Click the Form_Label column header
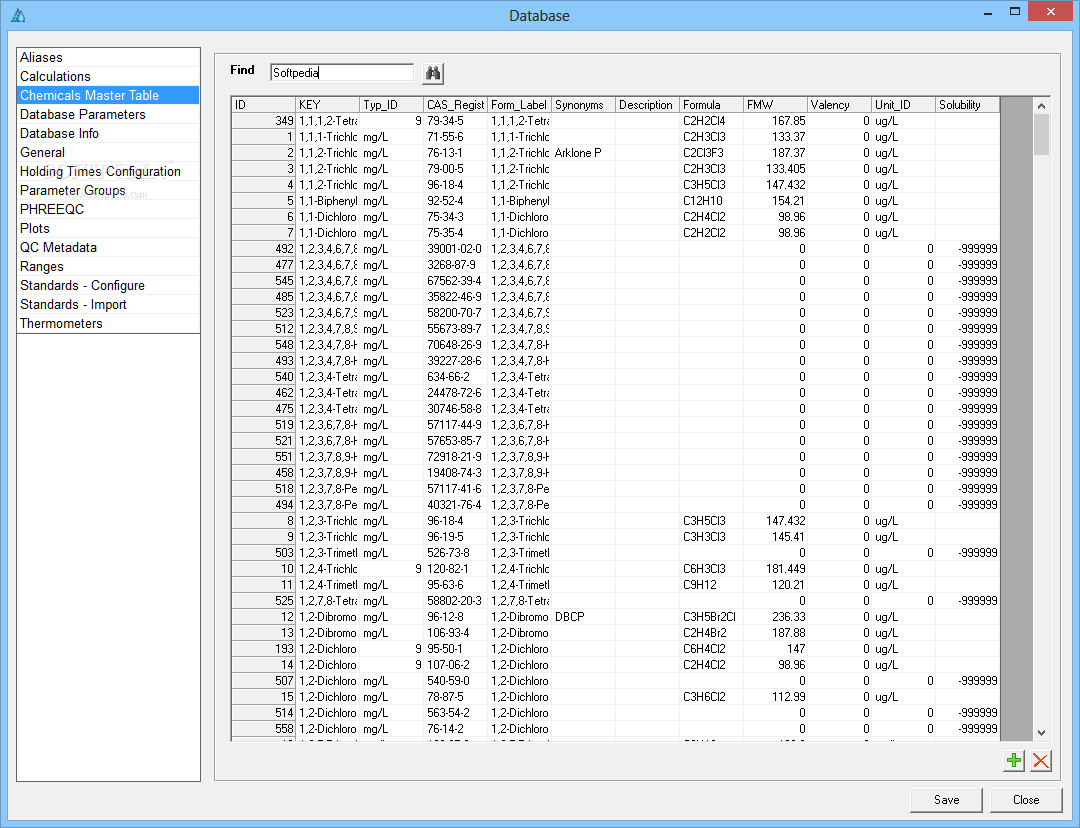This screenshot has width=1080, height=828. (520, 105)
